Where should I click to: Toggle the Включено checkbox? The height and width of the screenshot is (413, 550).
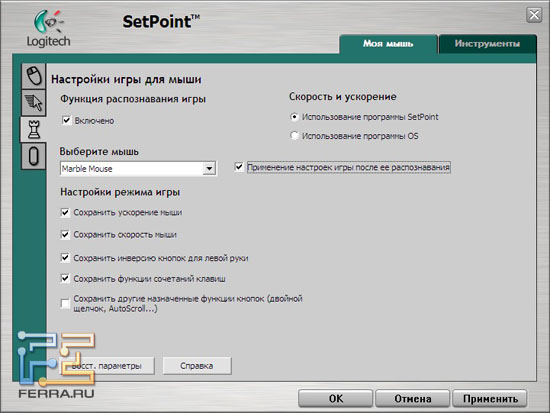click(67, 120)
